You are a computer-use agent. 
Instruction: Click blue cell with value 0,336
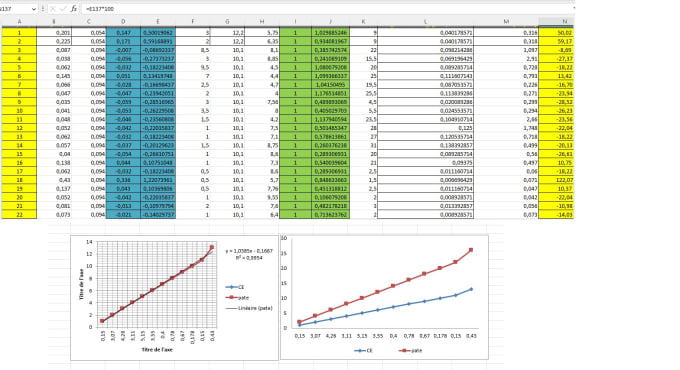[123, 180]
